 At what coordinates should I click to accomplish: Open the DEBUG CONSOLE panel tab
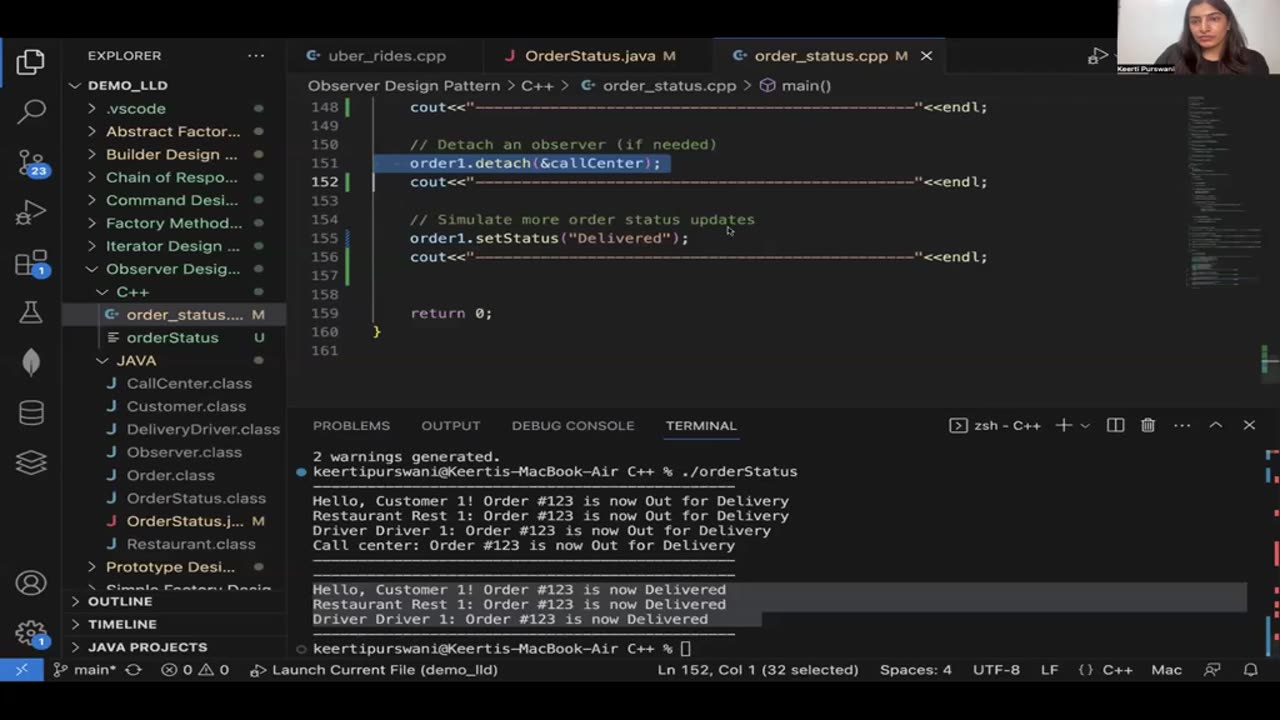point(573,425)
